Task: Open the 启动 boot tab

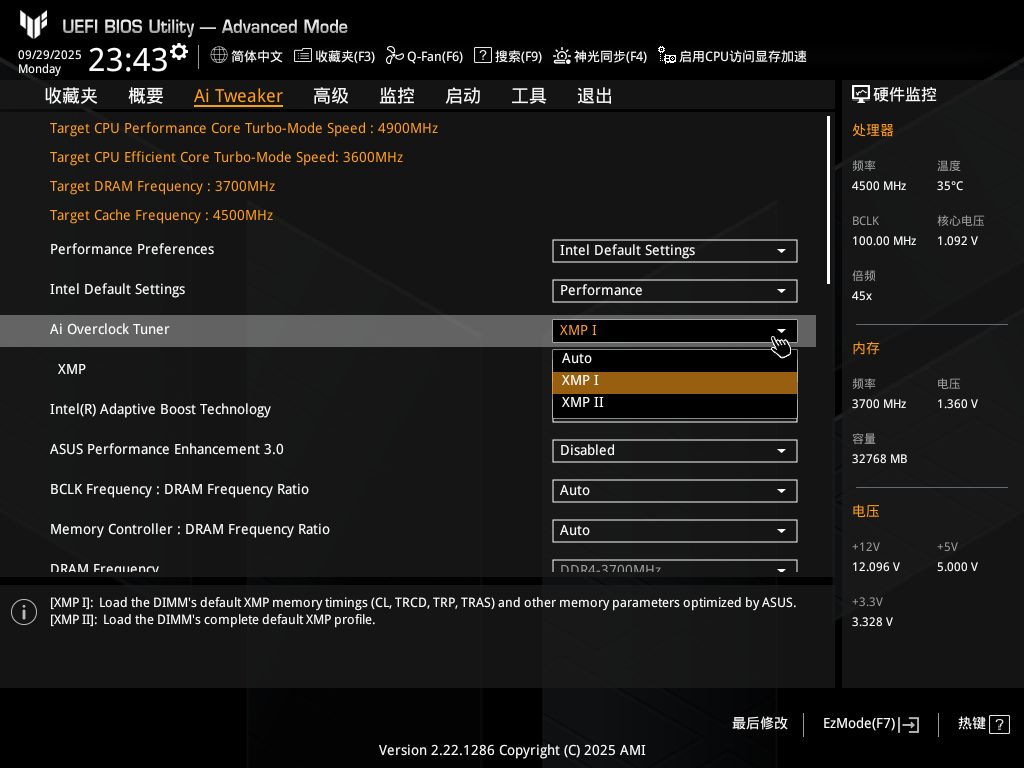Action: tap(463, 96)
